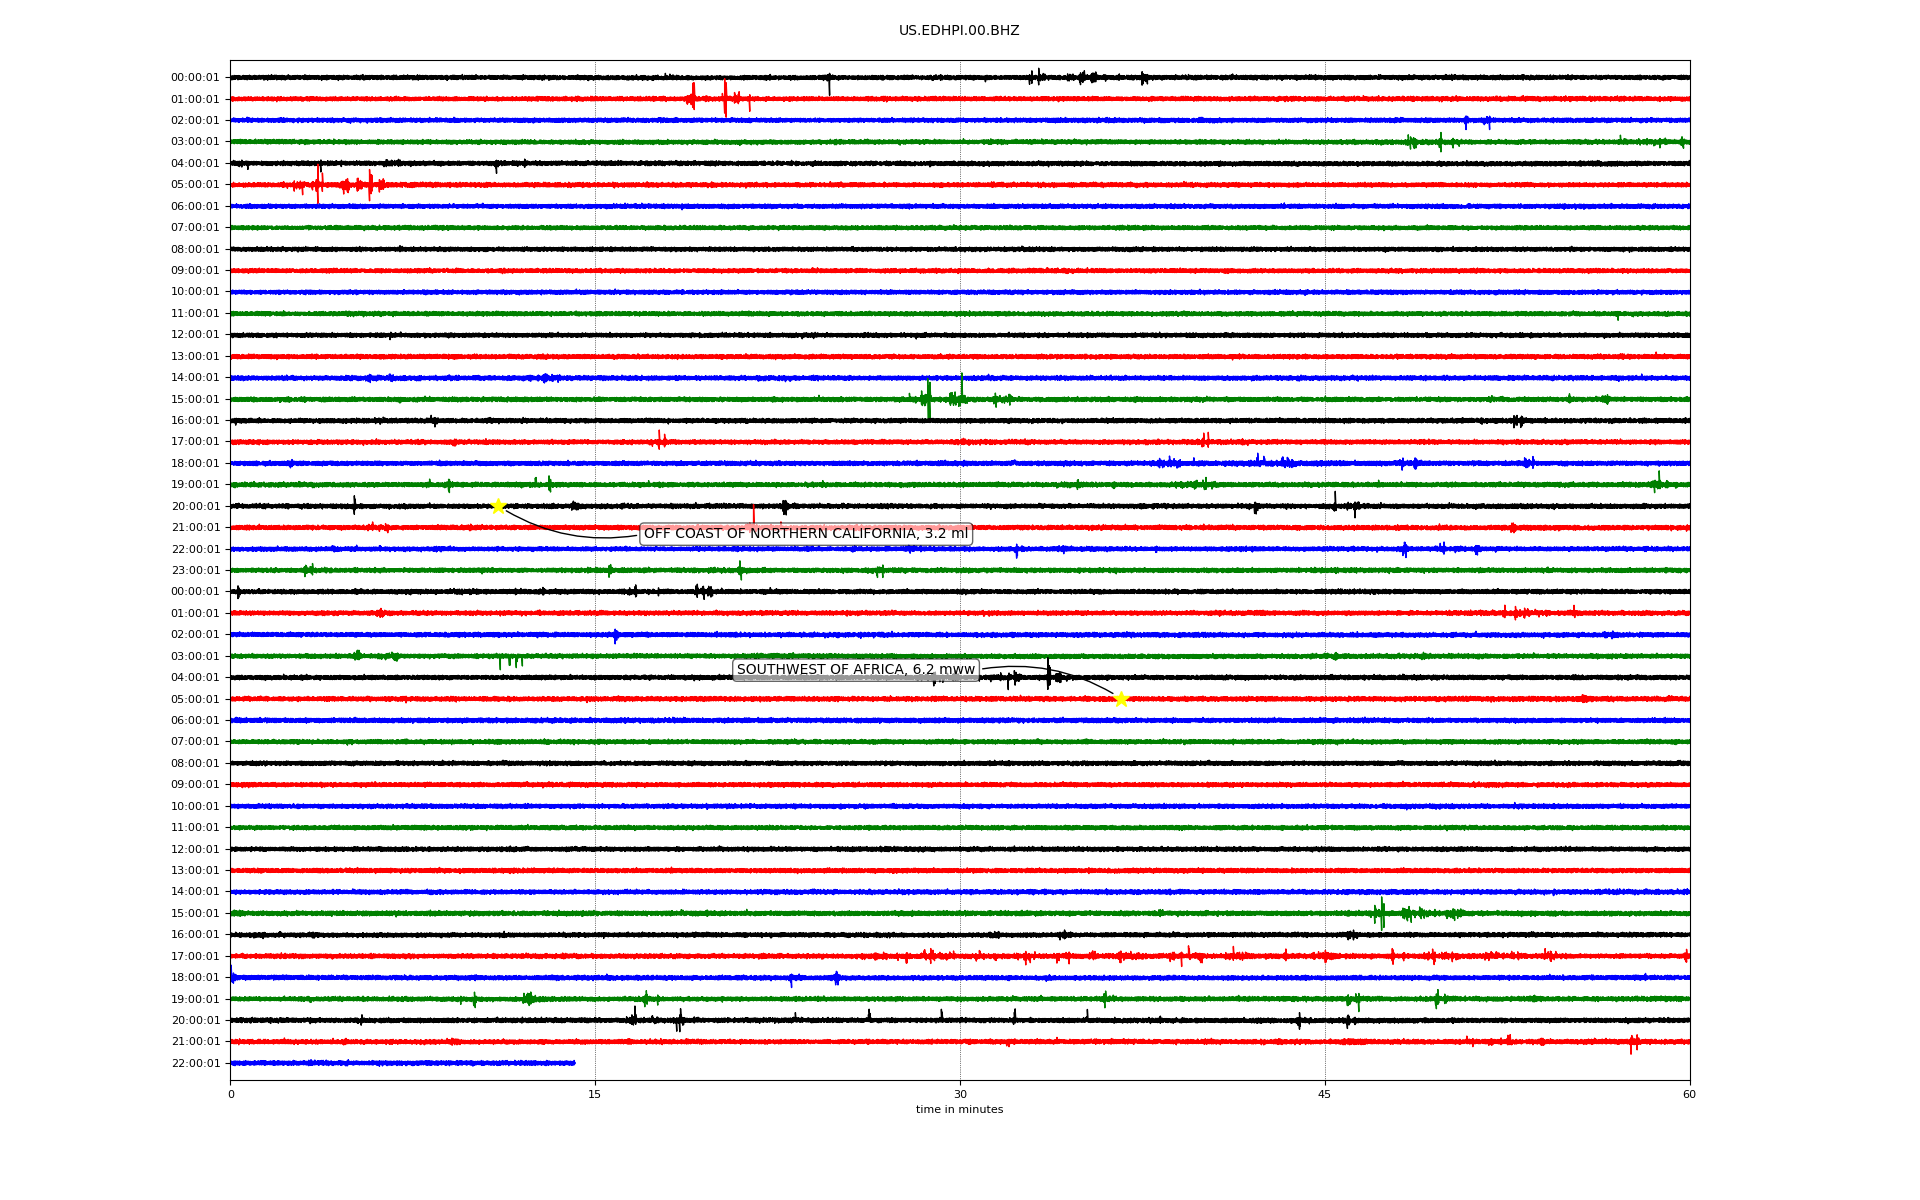This screenshot has width=1920, height=1200.
Task: Click the 'SOUTHWEST OF AFRICA, 6.2 mww' annotation
Action: click(856, 670)
